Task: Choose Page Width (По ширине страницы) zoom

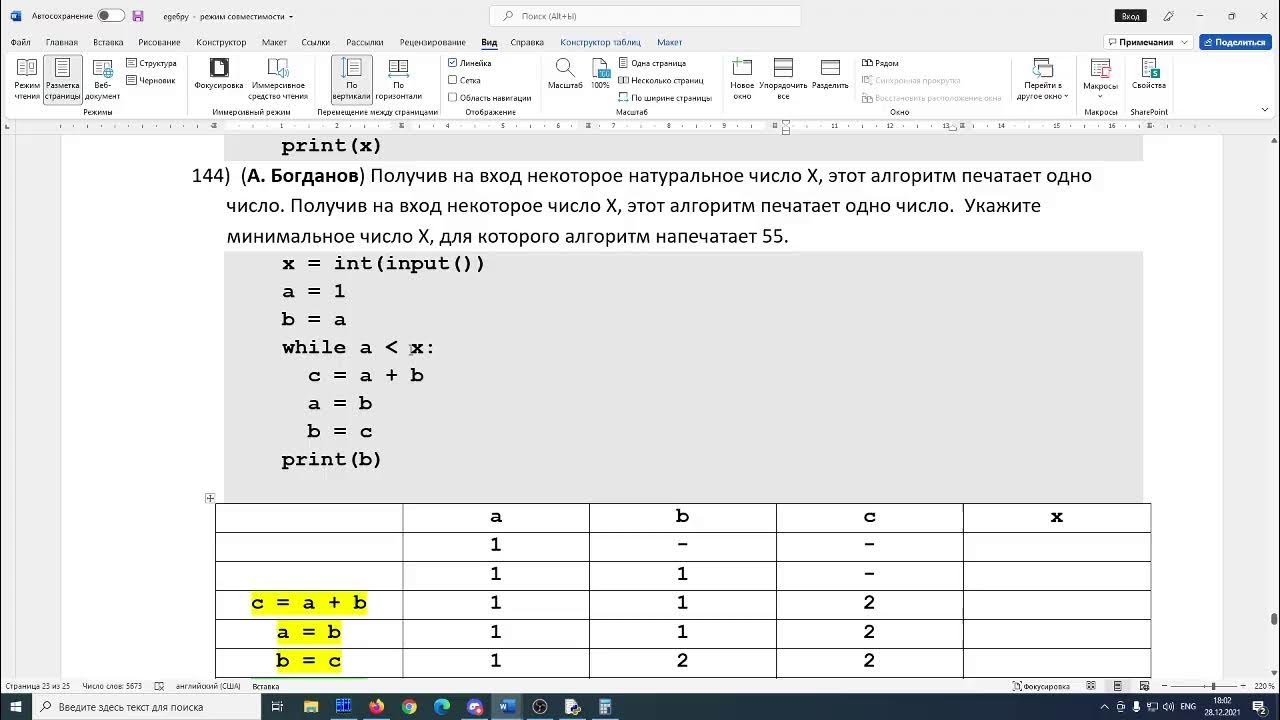Action: (665, 98)
